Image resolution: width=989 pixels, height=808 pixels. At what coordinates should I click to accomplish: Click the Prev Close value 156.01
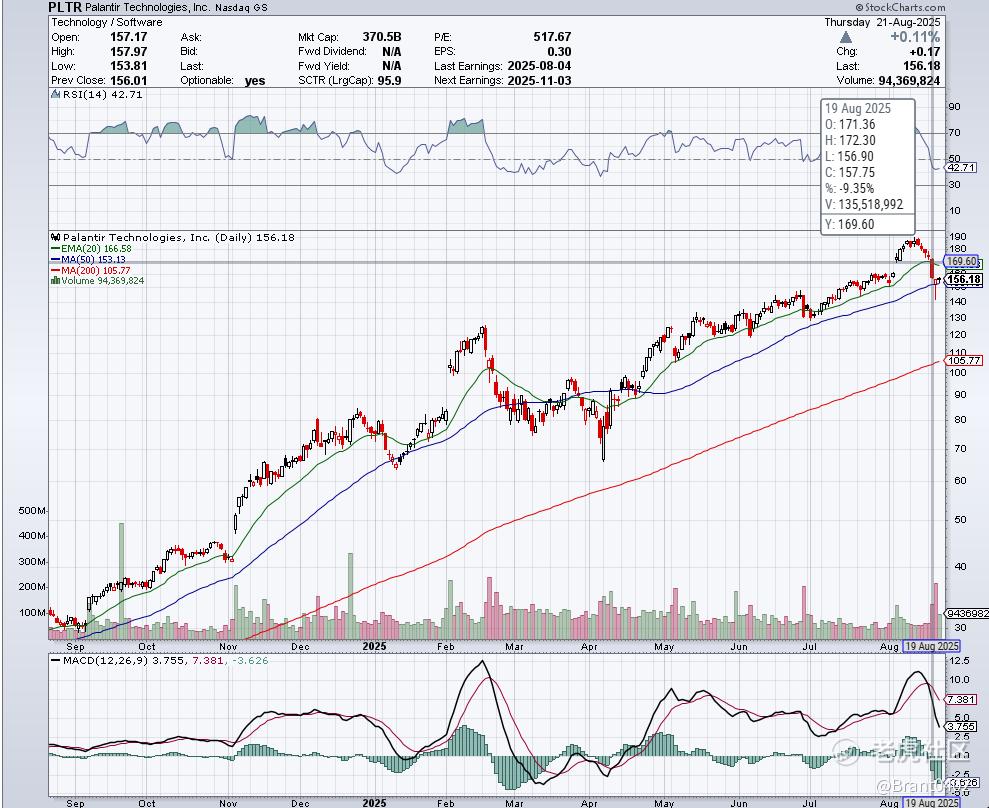point(129,81)
